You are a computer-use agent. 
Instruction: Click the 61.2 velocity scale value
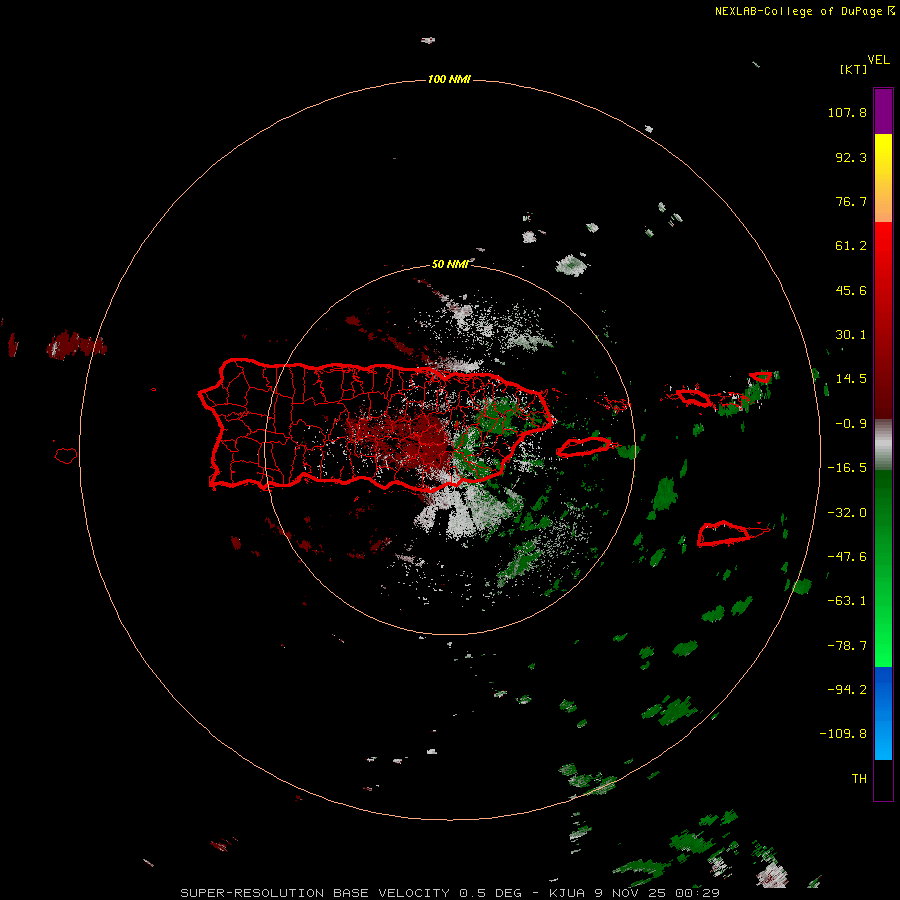(x=851, y=246)
